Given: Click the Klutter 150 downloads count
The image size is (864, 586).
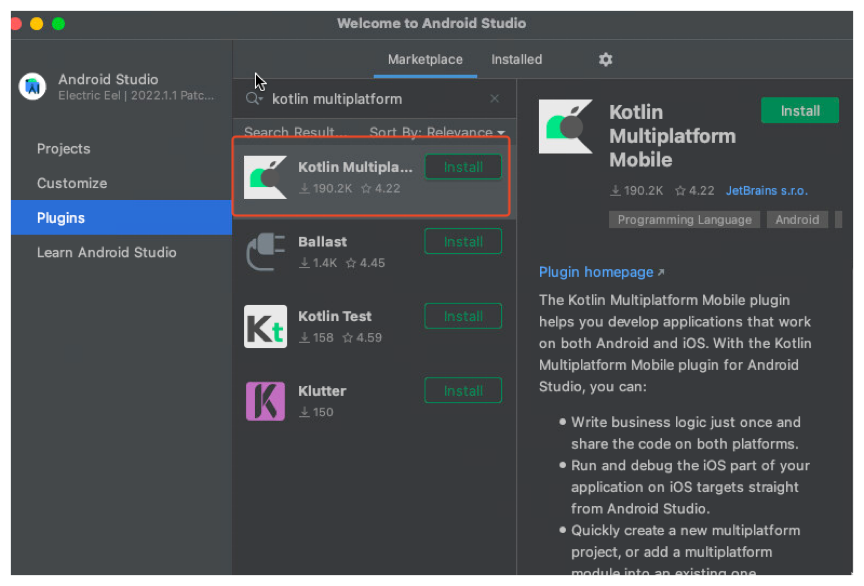Looking at the screenshot, I should (x=316, y=412).
